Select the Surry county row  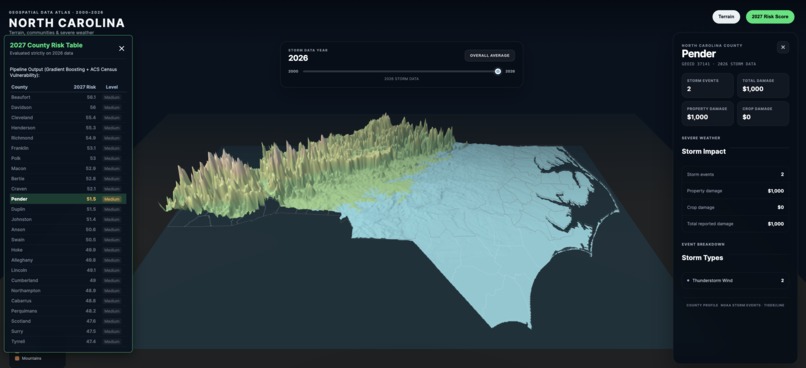[68, 332]
